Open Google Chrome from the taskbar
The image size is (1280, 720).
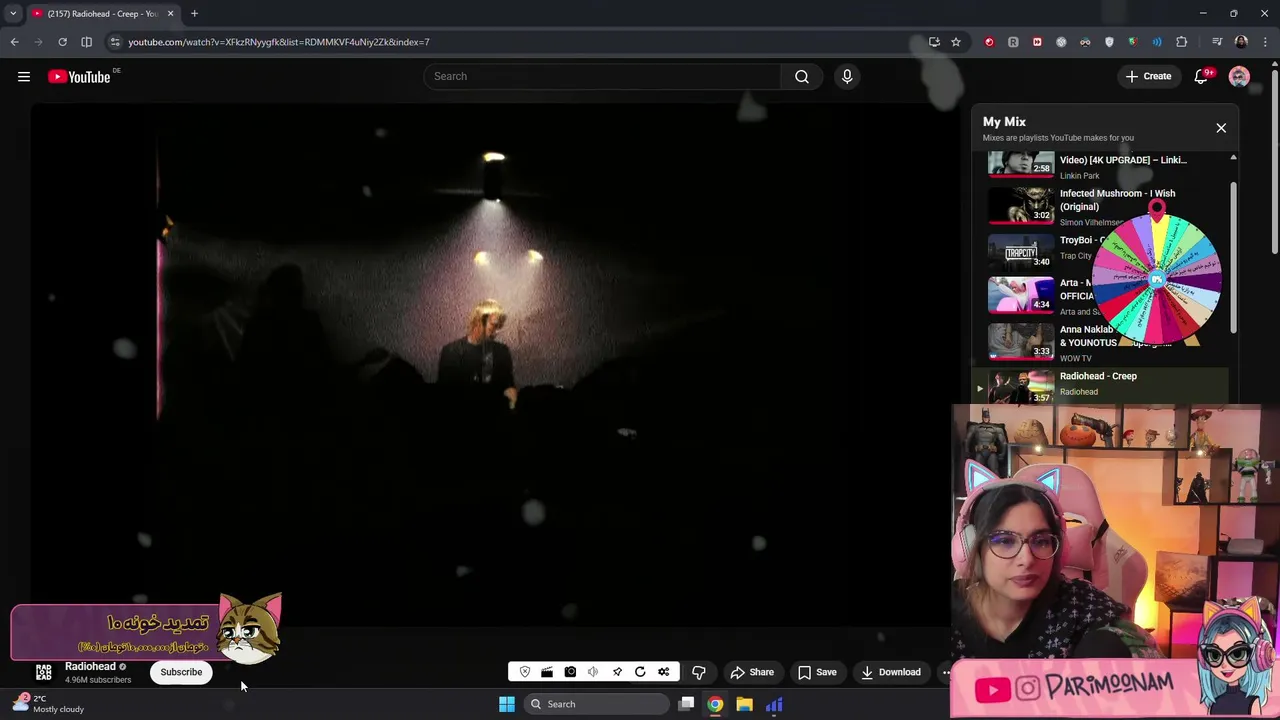point(715,704)
